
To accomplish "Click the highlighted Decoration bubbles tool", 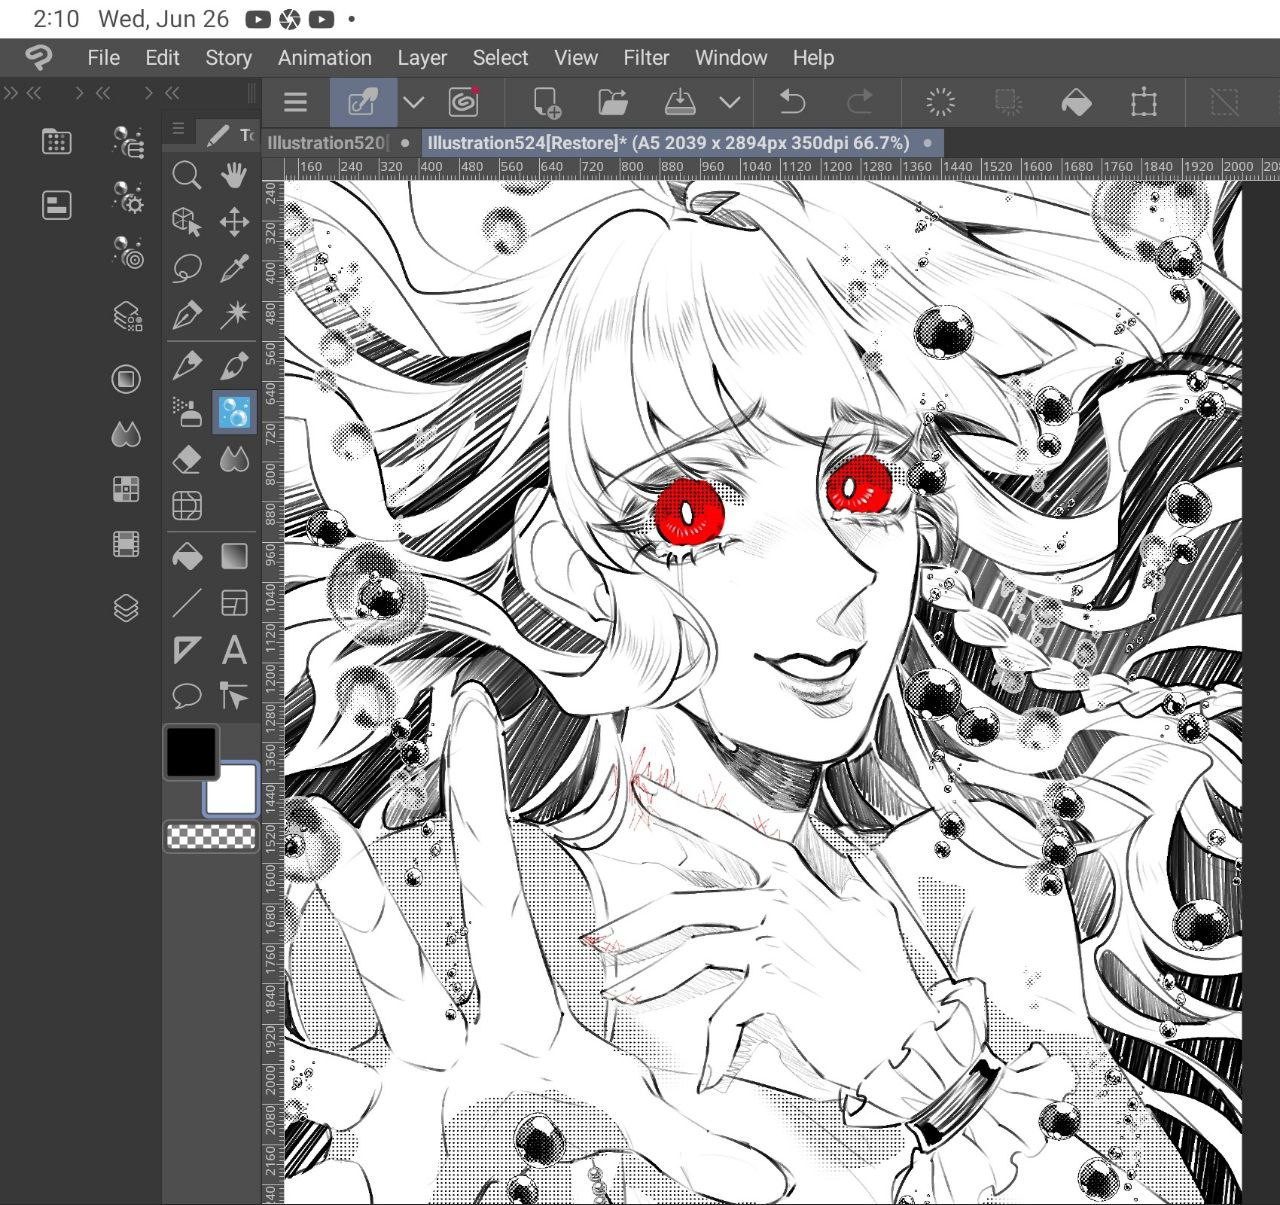I will pyautogui.click(x=234, y=412).
